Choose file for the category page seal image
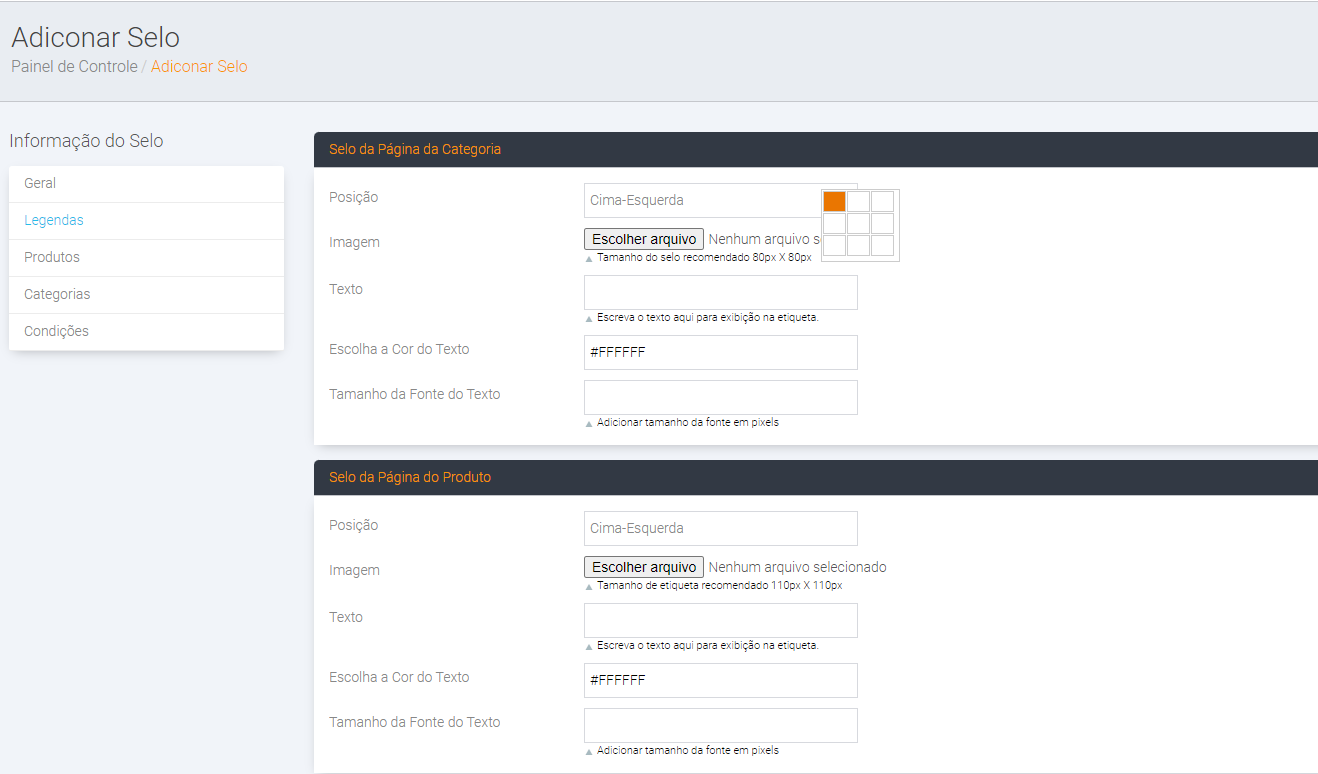Screen dimensions: 1318x774 (644, 239)
